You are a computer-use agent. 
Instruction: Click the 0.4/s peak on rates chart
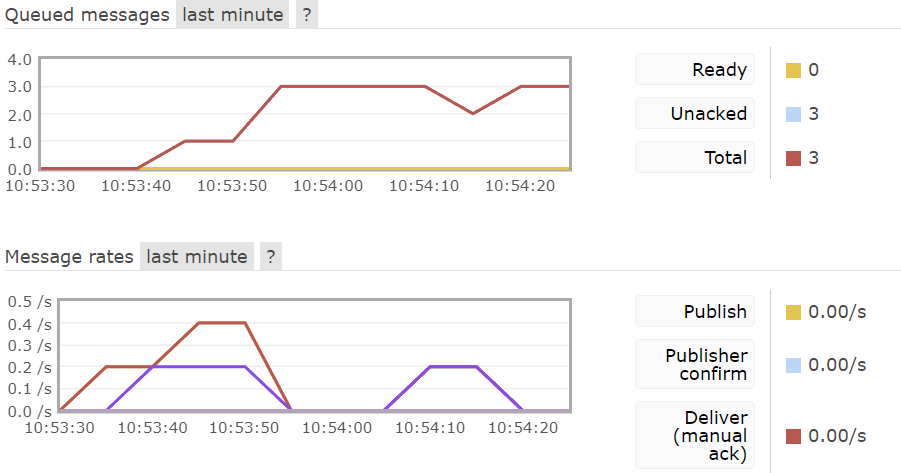click(x=222, y=323)
